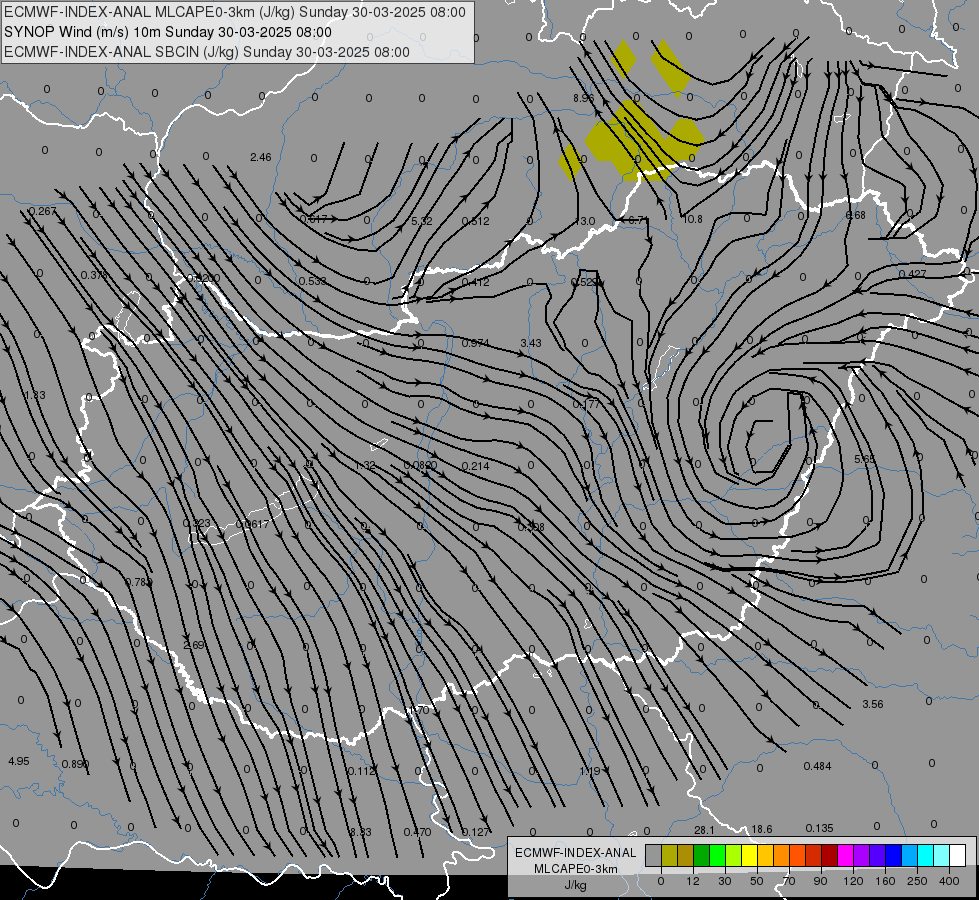This screenshot has width=979, height=900.
Task: Click the map value 28.1
Action: (x=704, y=829)
